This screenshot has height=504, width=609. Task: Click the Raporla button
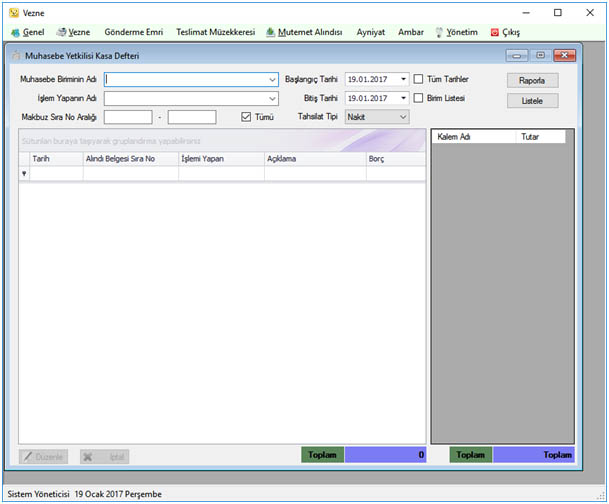(x=532, y=80)
